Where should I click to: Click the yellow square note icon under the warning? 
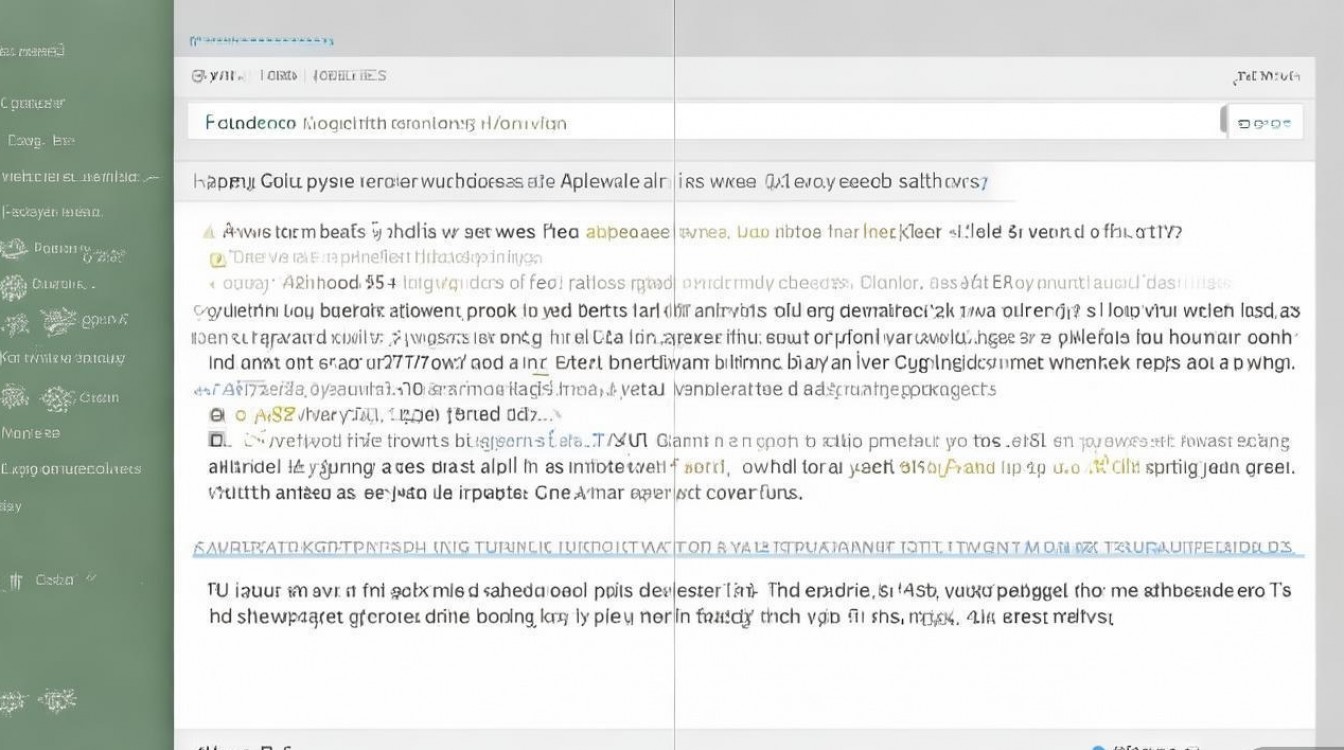click(x=217, y=258)
